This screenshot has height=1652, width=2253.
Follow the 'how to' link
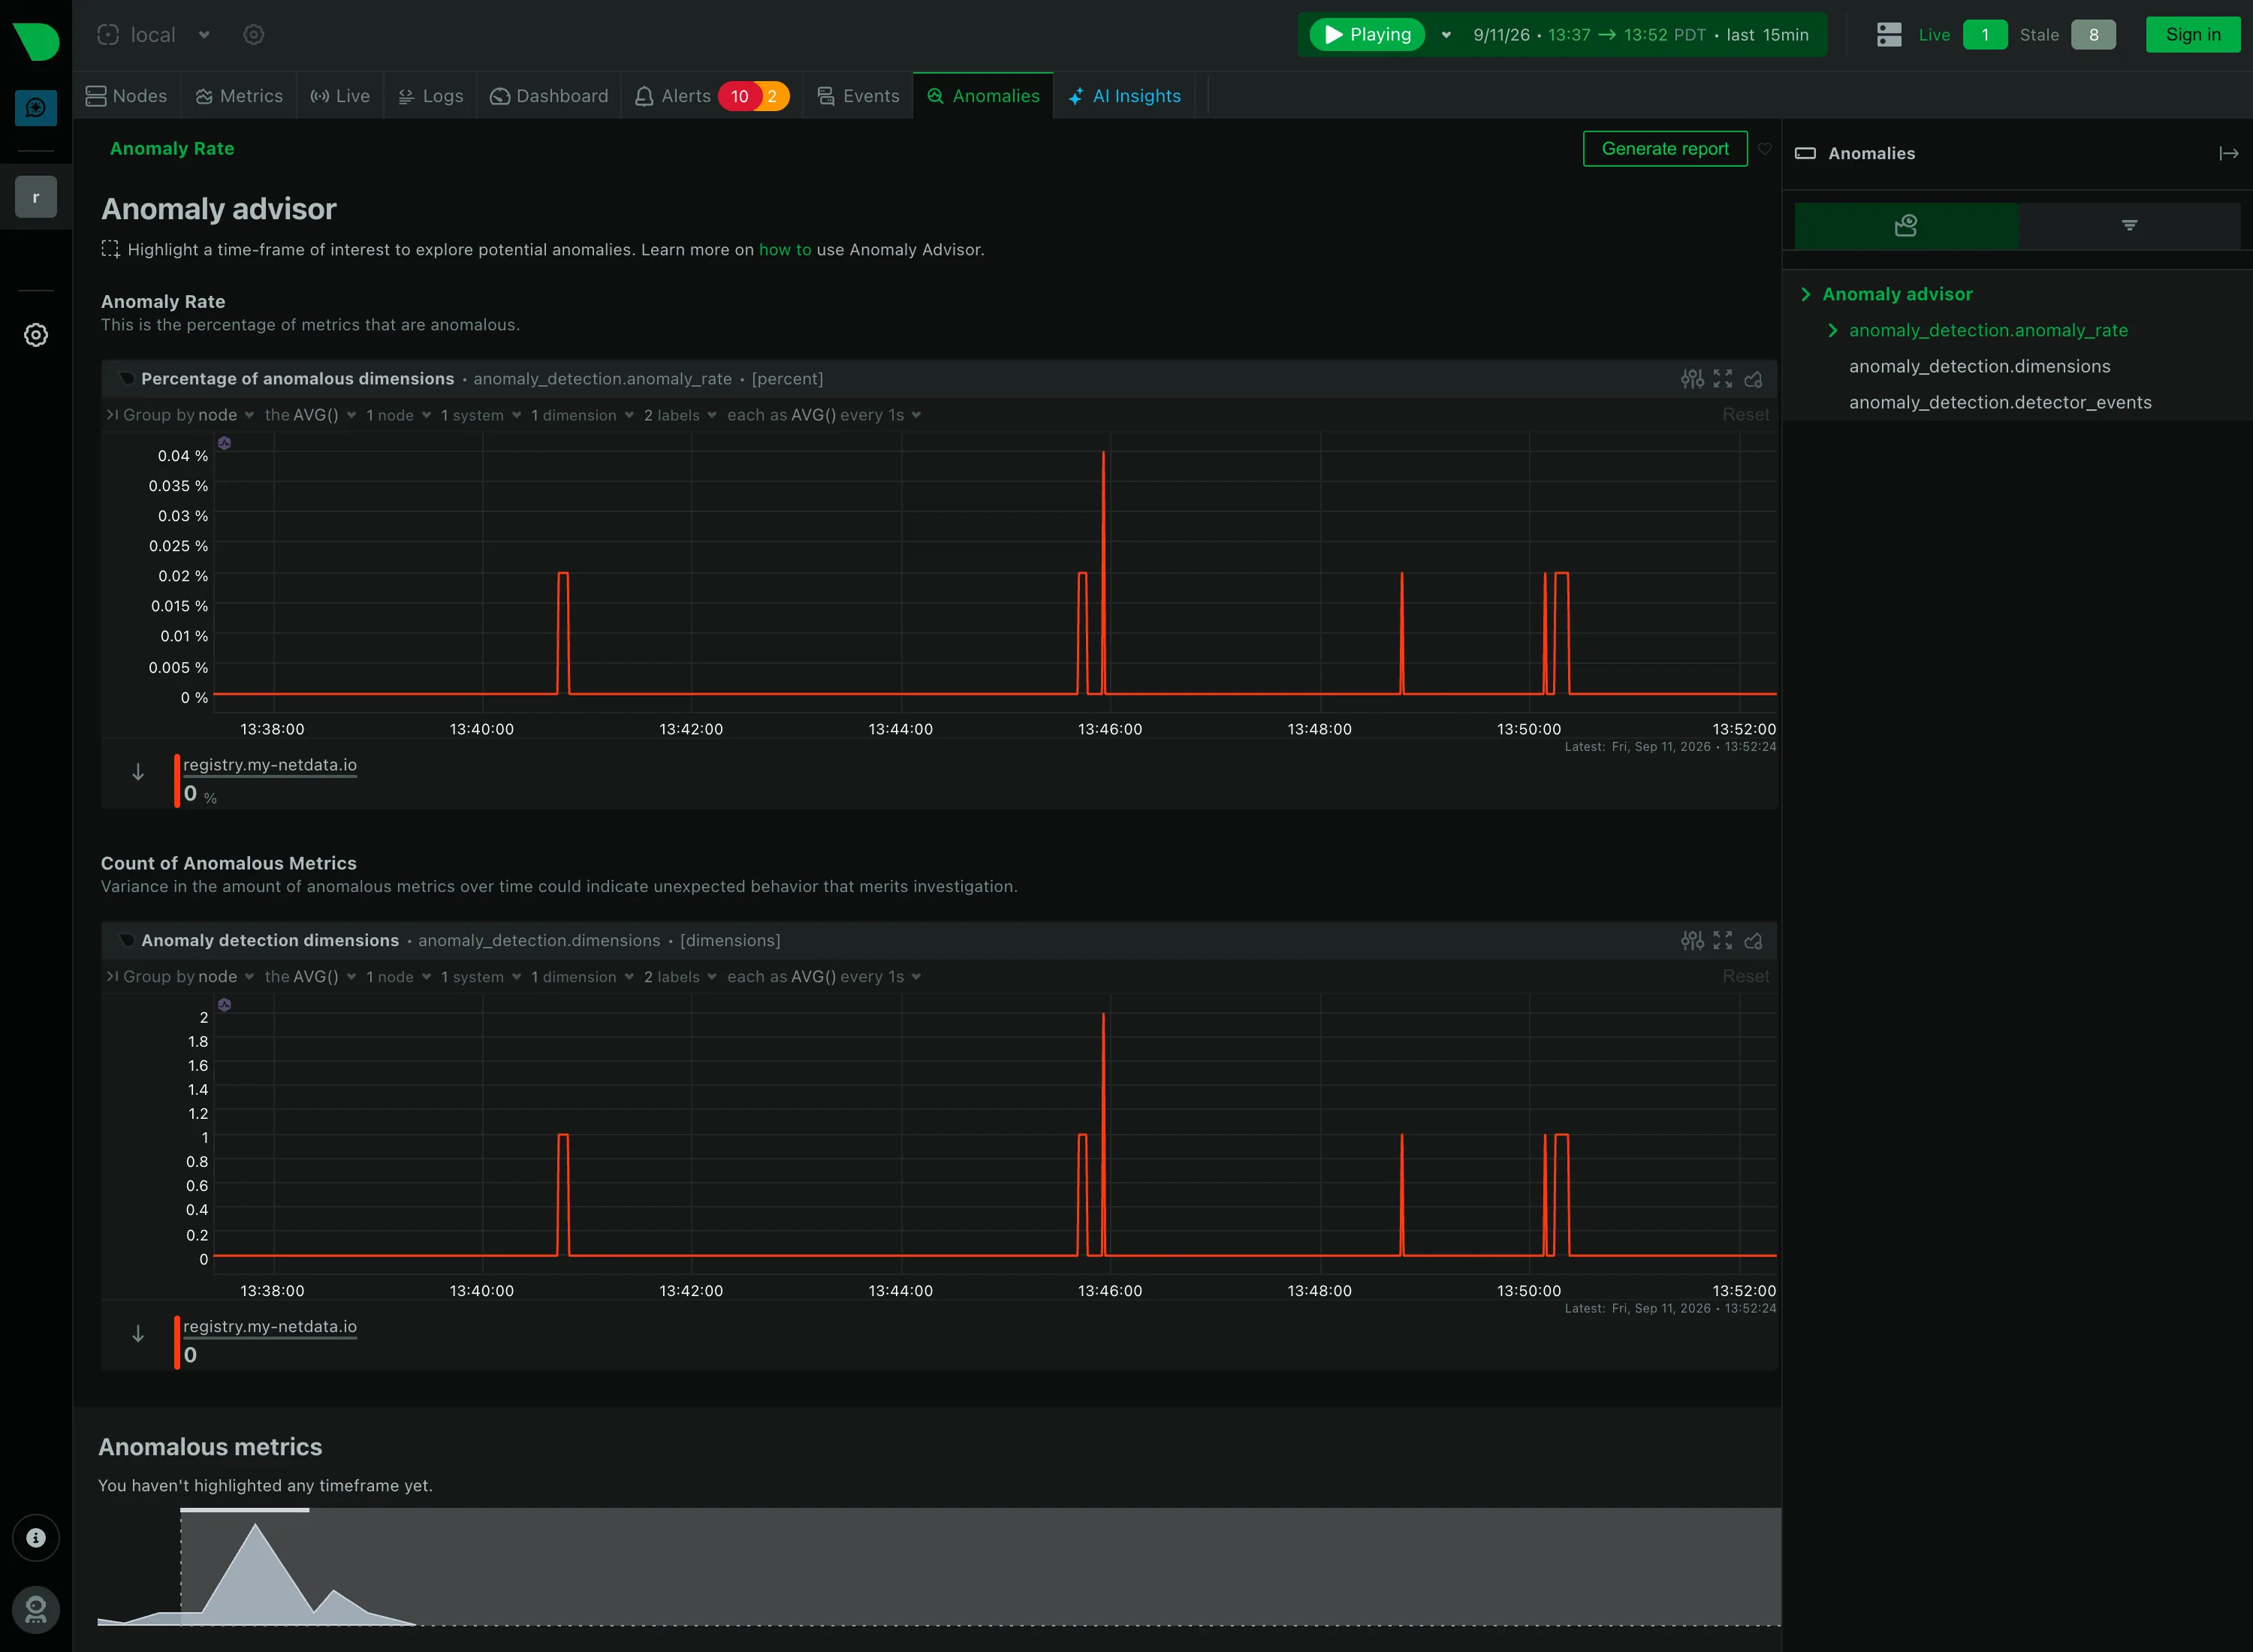coord(785,250)
